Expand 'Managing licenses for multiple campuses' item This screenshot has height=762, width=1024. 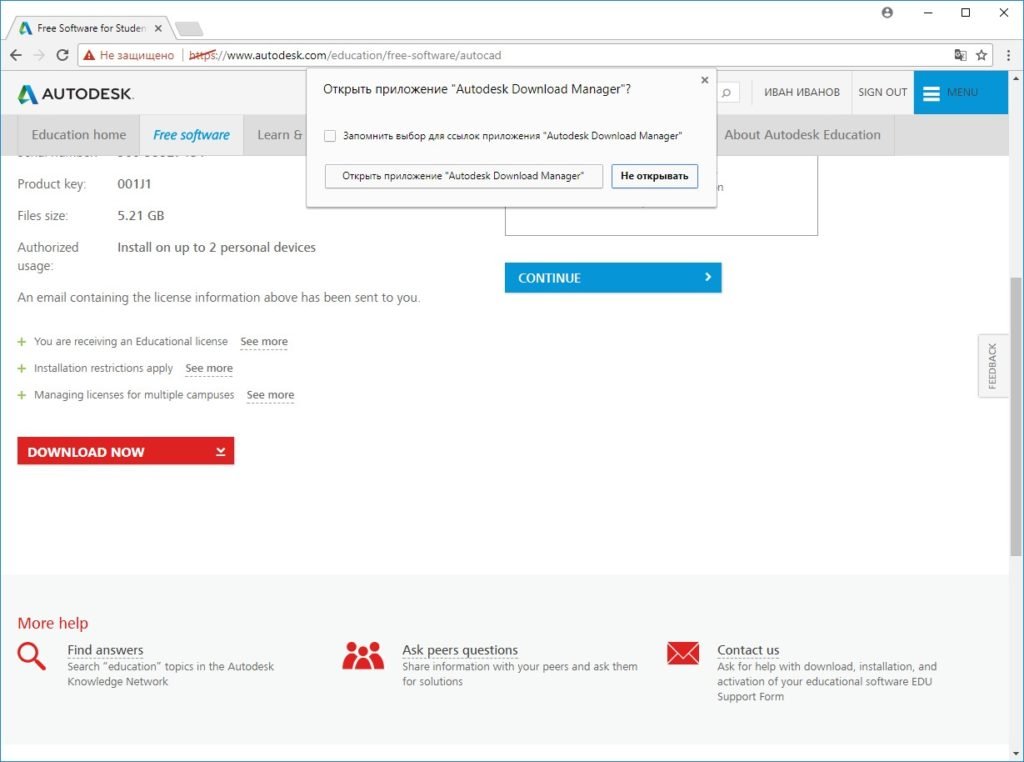pos(22,395)
